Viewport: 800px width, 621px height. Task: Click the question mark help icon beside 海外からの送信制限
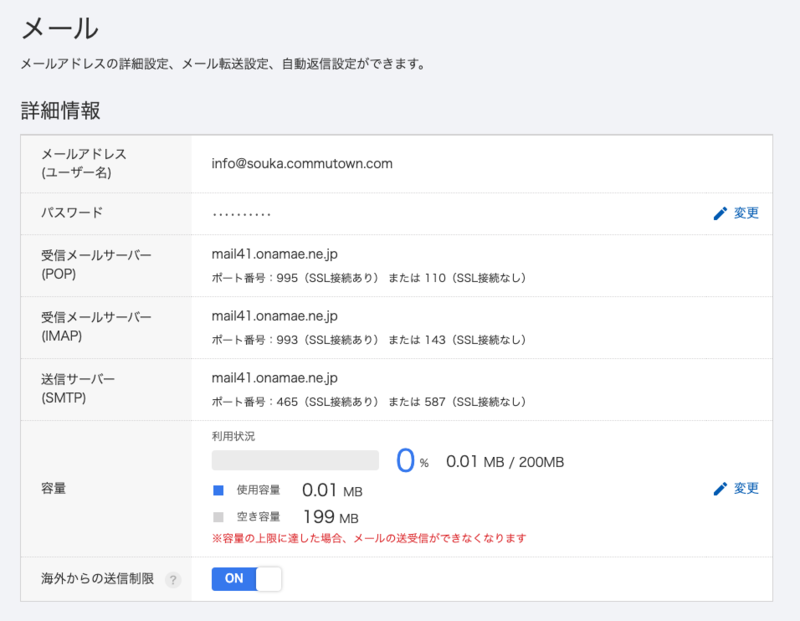click(x=173, y=580)
